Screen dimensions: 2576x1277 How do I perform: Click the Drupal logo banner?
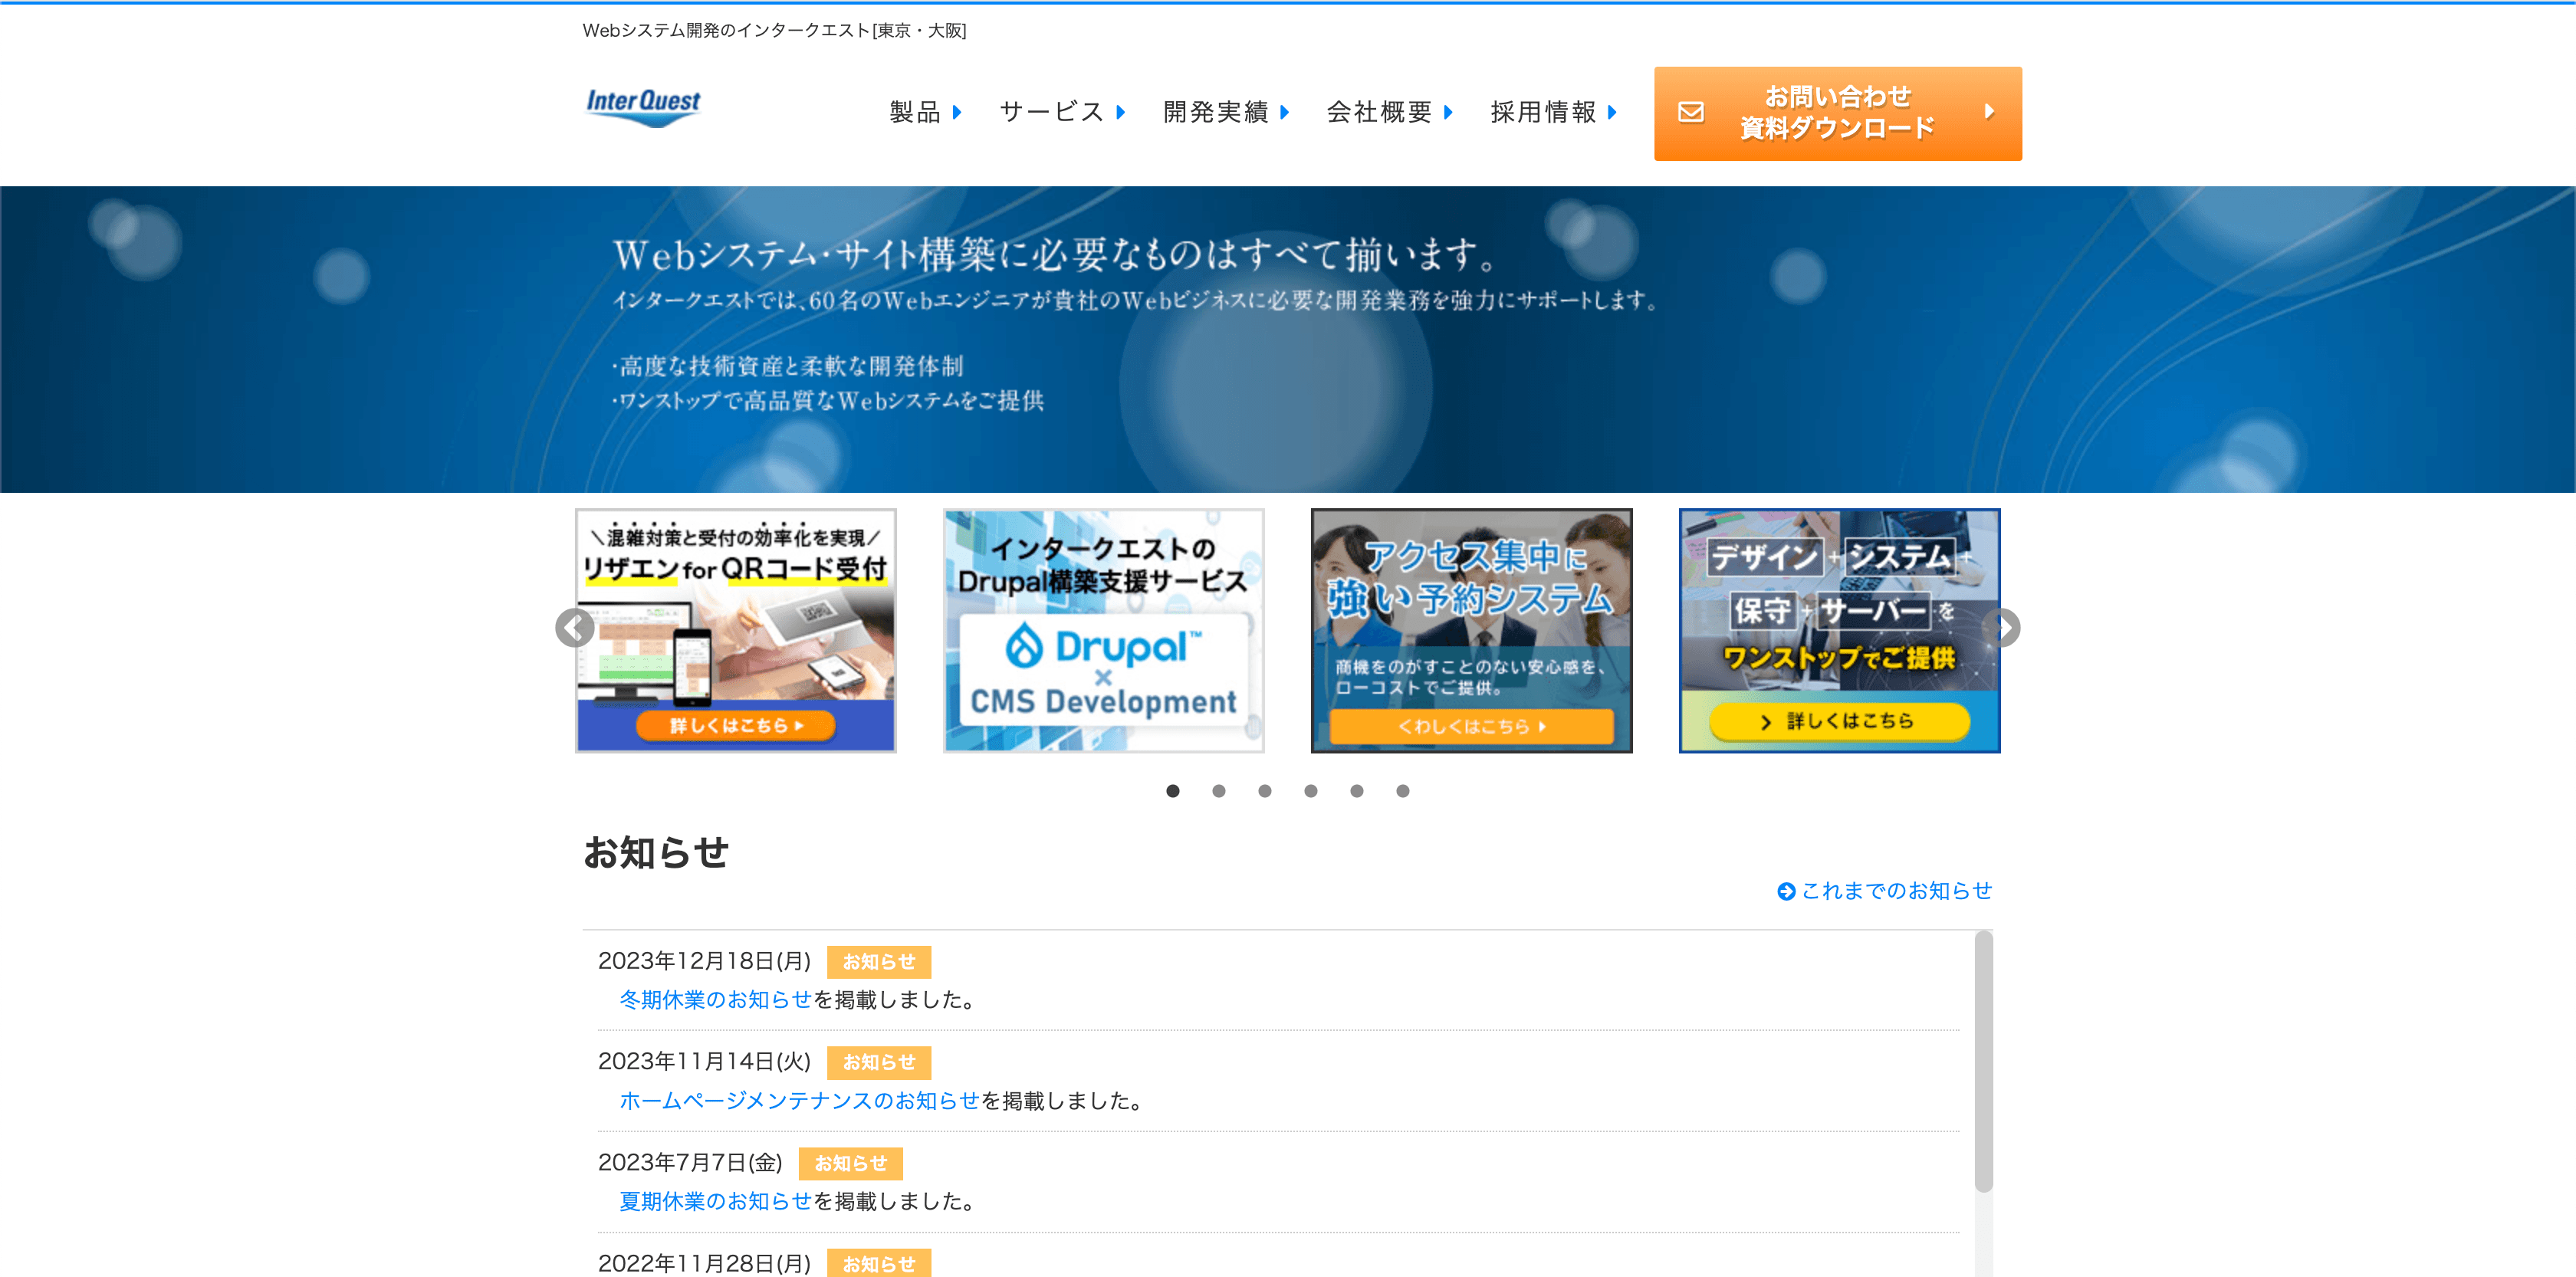tap(1103, 648)
